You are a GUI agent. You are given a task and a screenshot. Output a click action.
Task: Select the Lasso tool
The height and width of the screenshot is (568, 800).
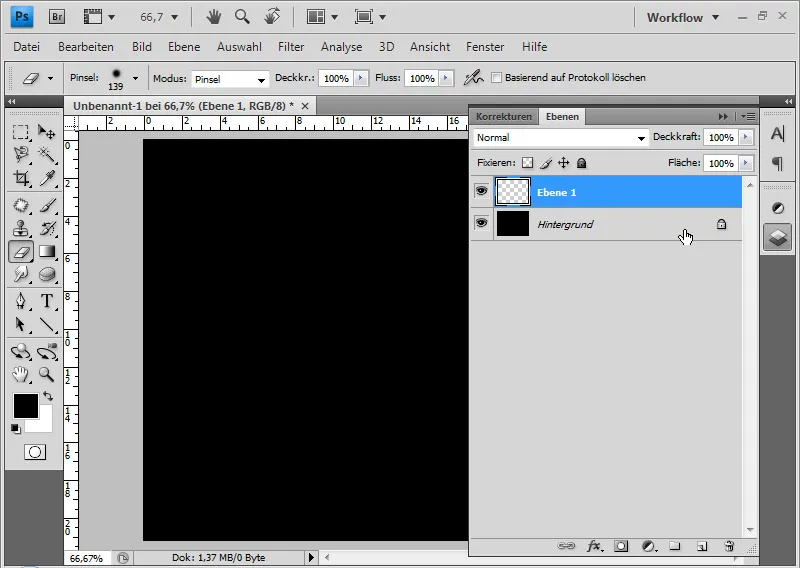[20, 155]
